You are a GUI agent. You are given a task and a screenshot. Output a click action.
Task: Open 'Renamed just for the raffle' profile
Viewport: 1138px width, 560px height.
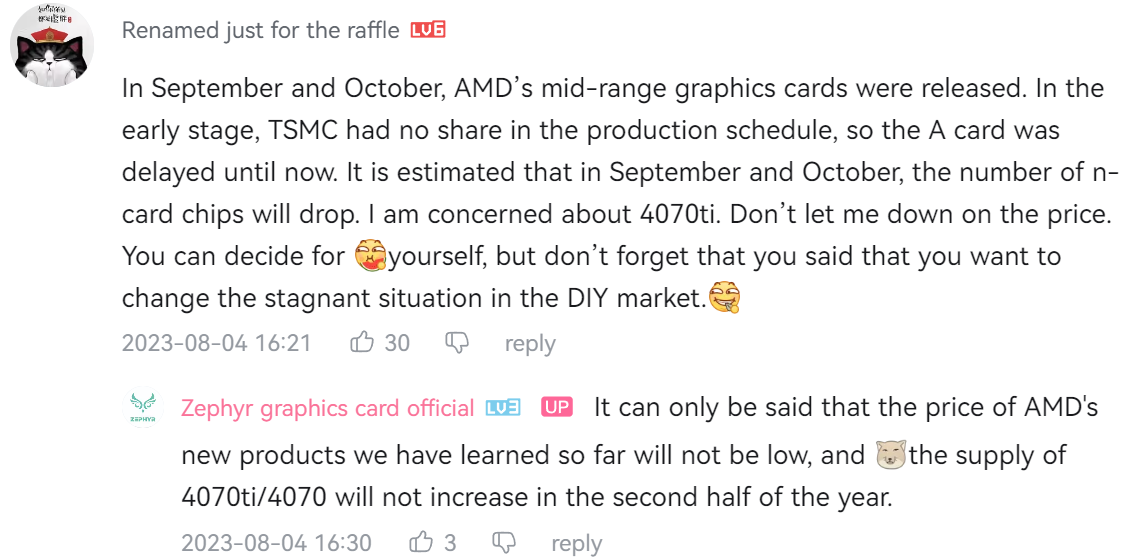tap(261, 30)
